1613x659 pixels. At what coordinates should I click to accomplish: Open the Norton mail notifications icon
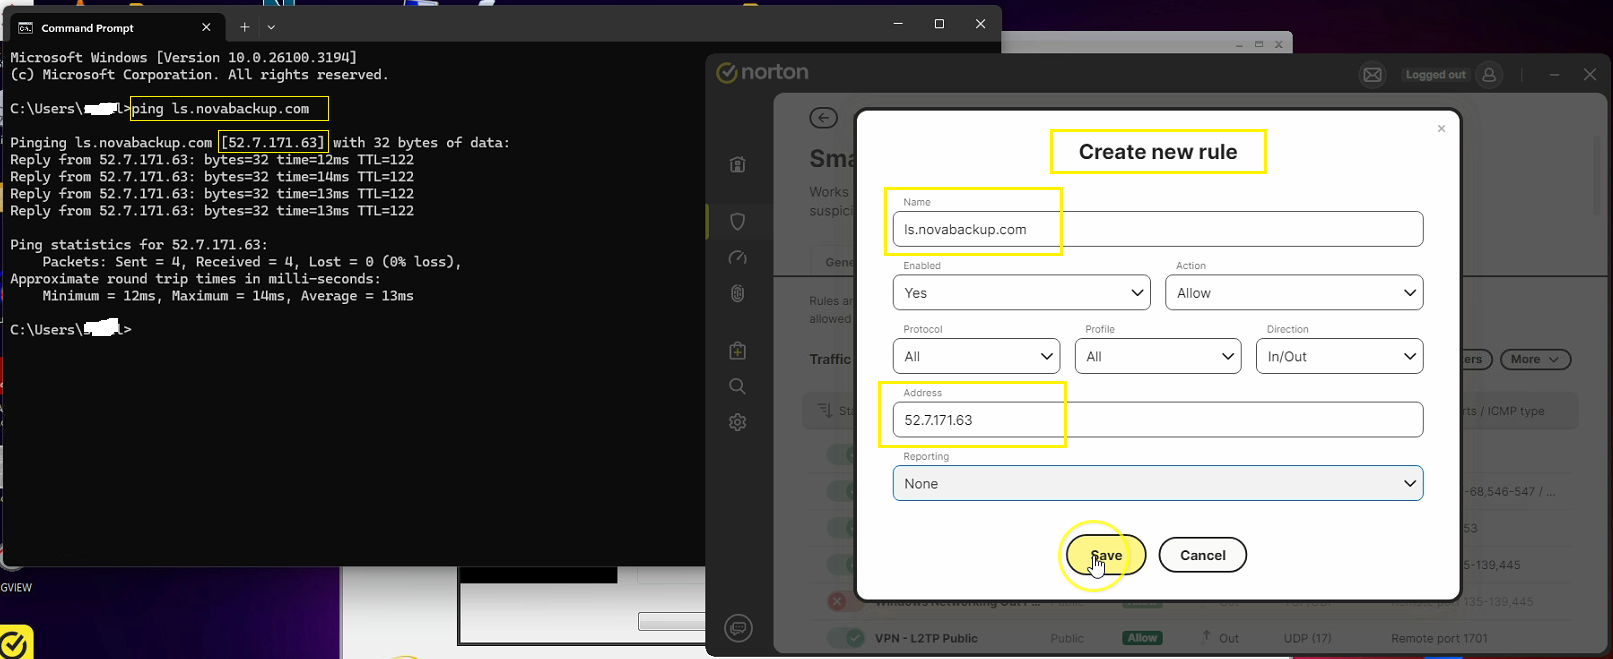click(1373, 75)
